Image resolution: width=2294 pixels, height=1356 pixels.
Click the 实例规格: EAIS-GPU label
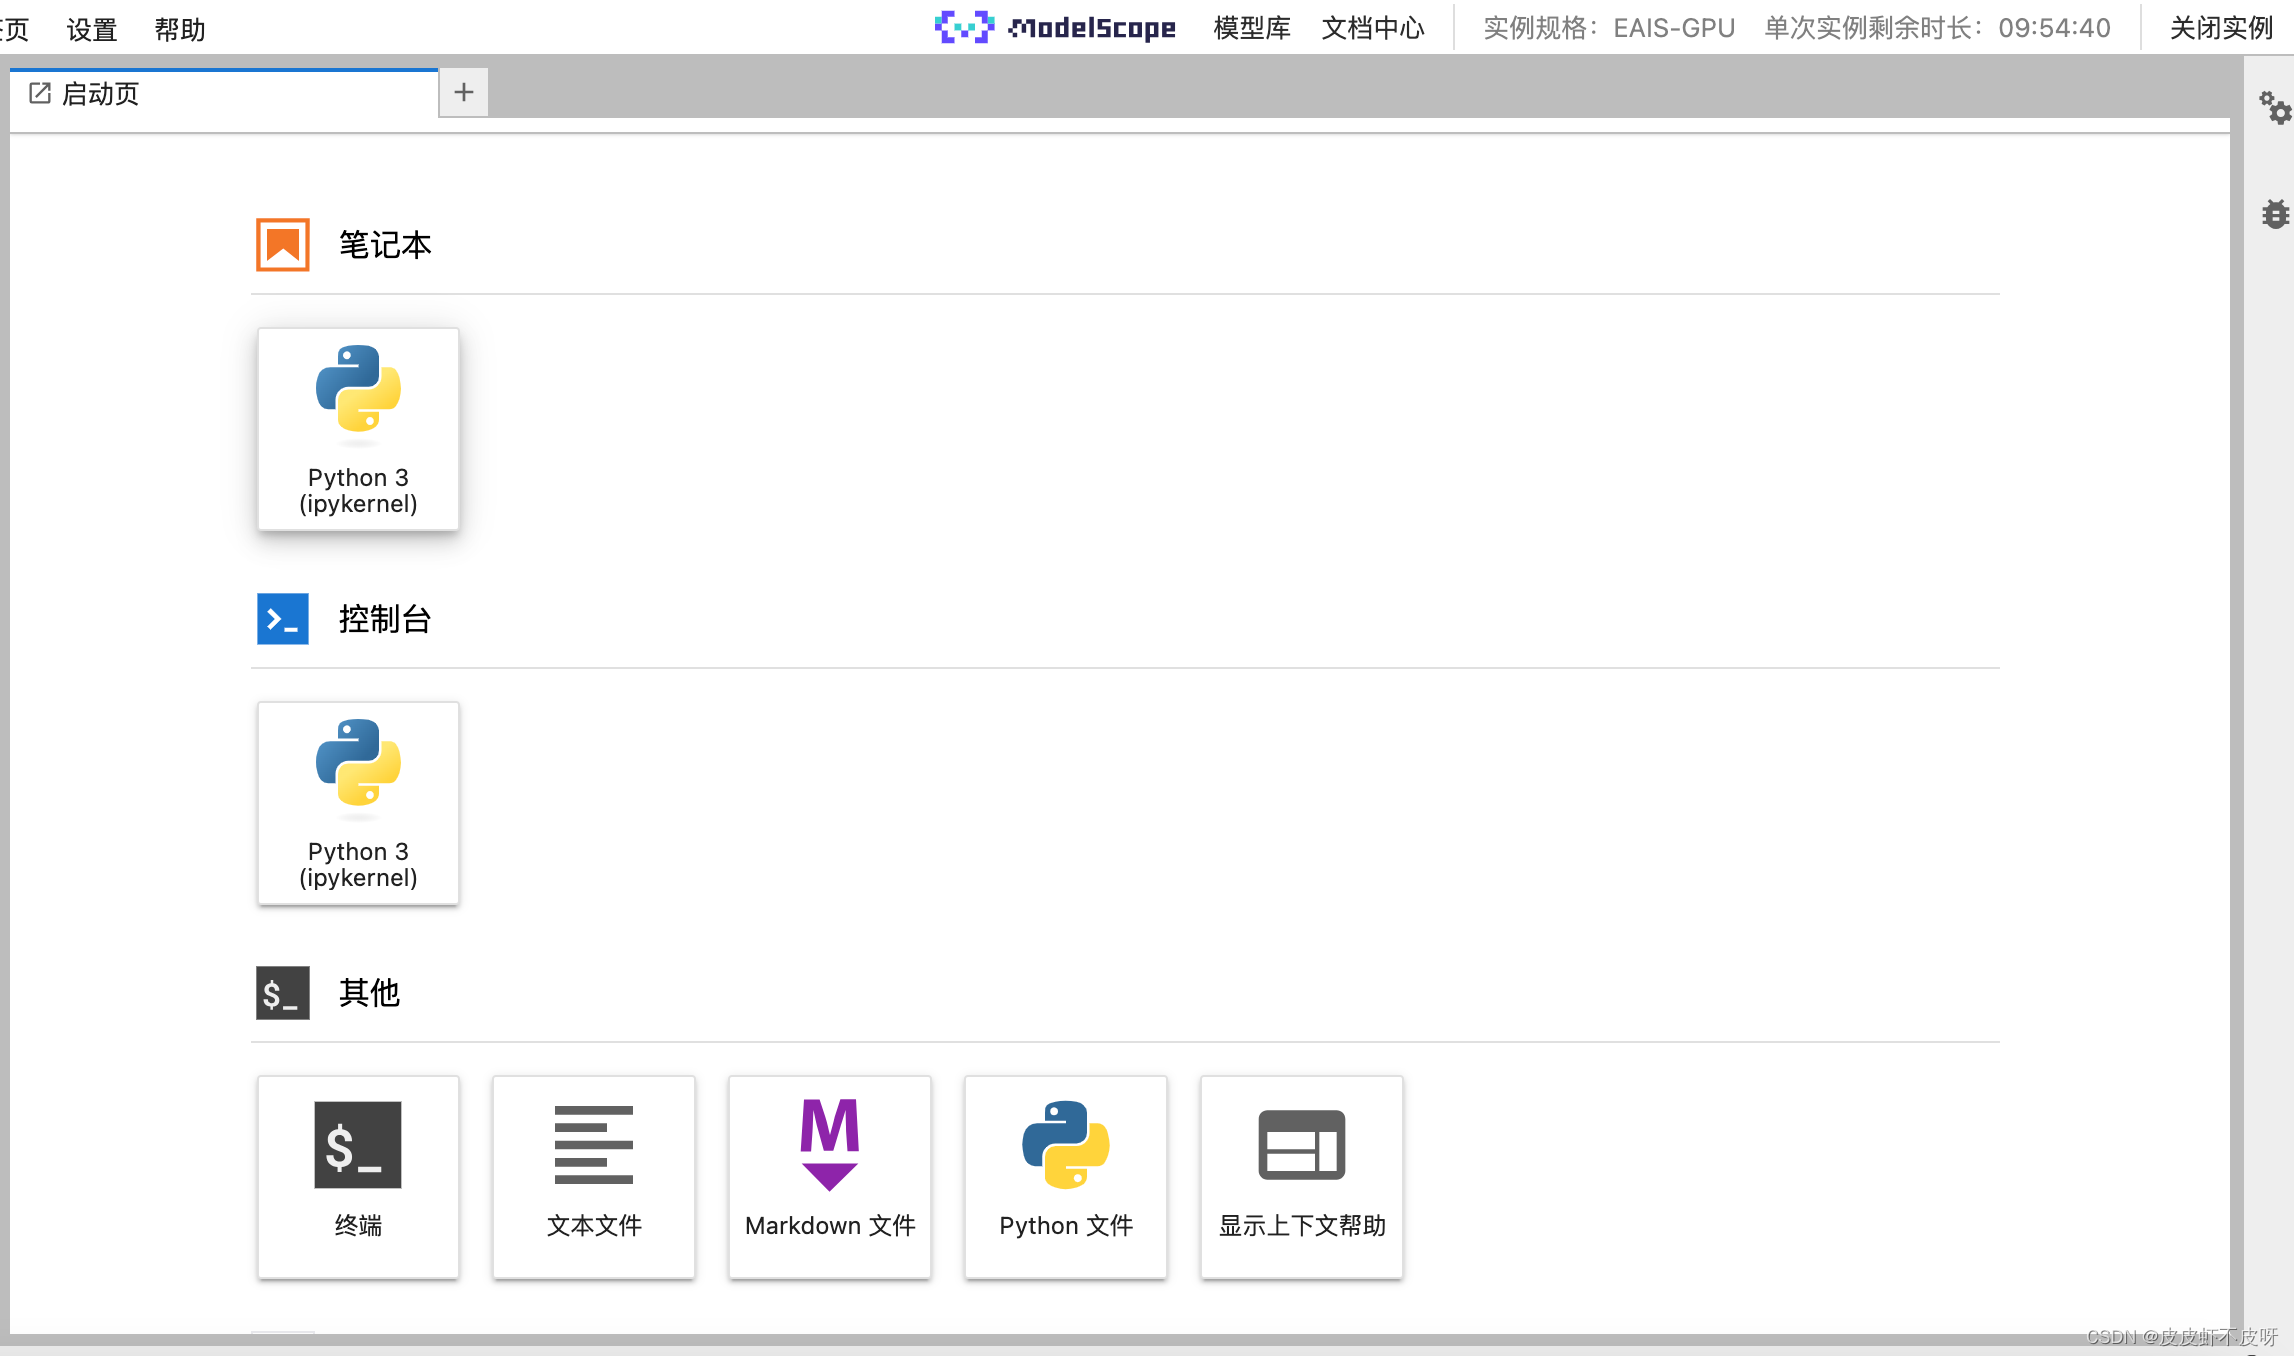click(1609, 28)
